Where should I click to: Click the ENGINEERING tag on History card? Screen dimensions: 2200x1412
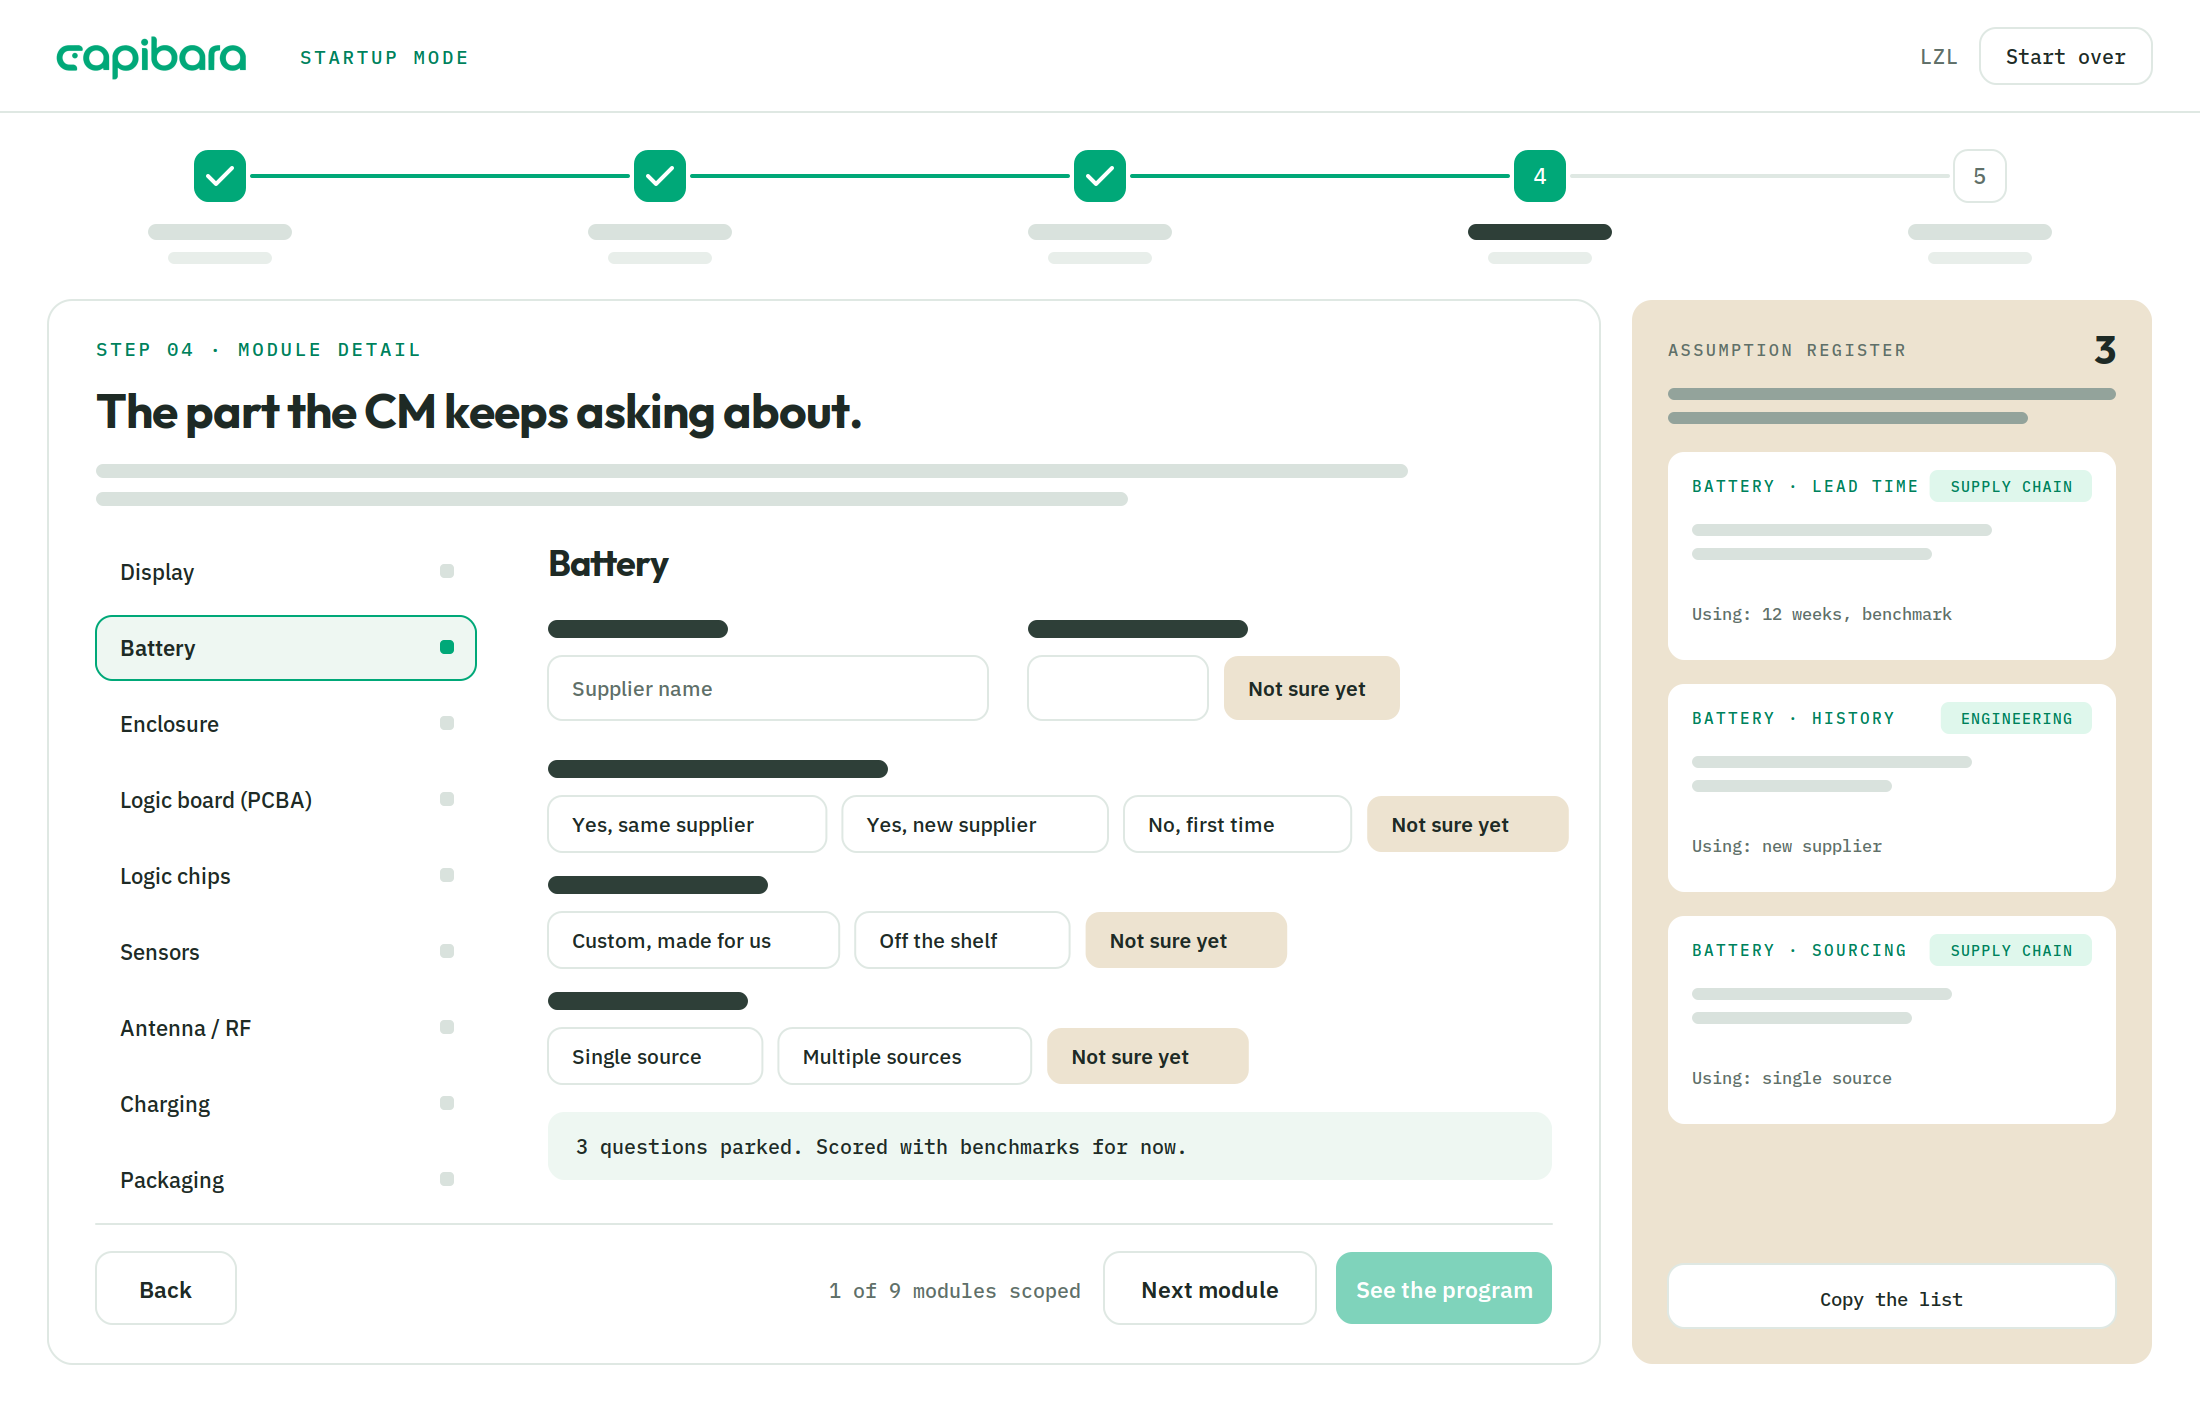point(2016,718)
